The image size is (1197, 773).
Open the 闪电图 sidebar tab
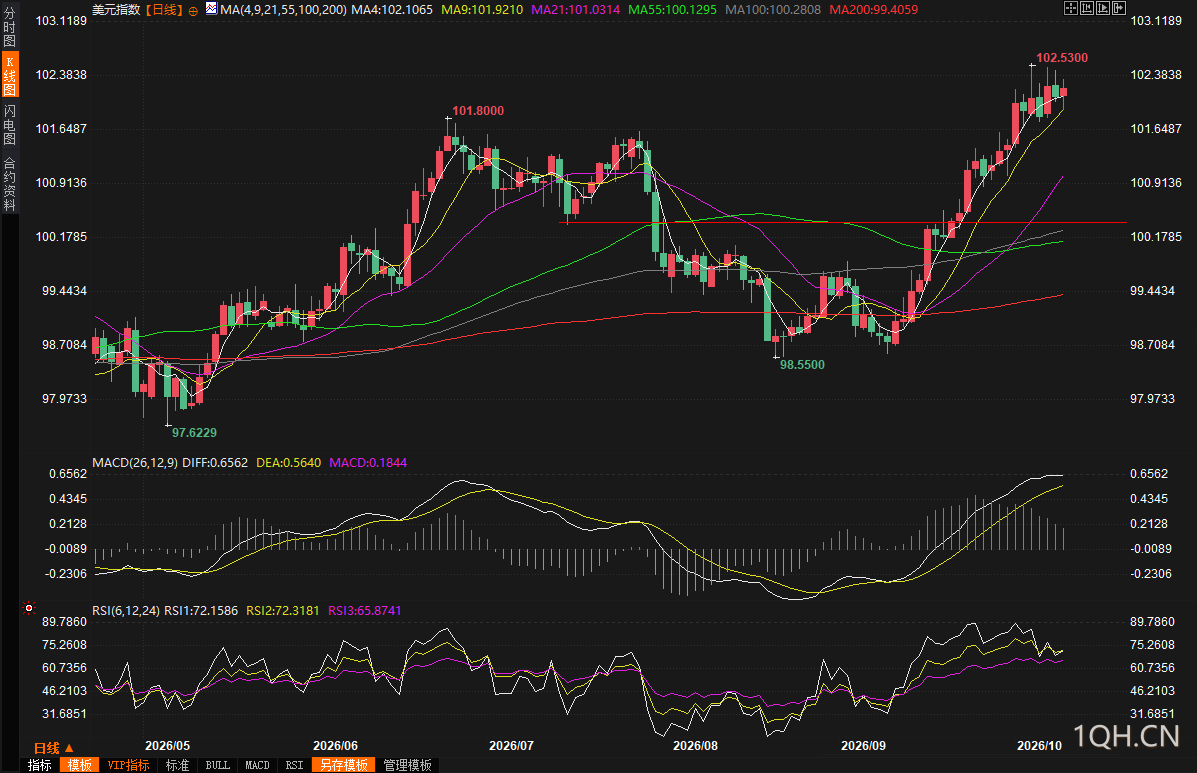(9, 124)
